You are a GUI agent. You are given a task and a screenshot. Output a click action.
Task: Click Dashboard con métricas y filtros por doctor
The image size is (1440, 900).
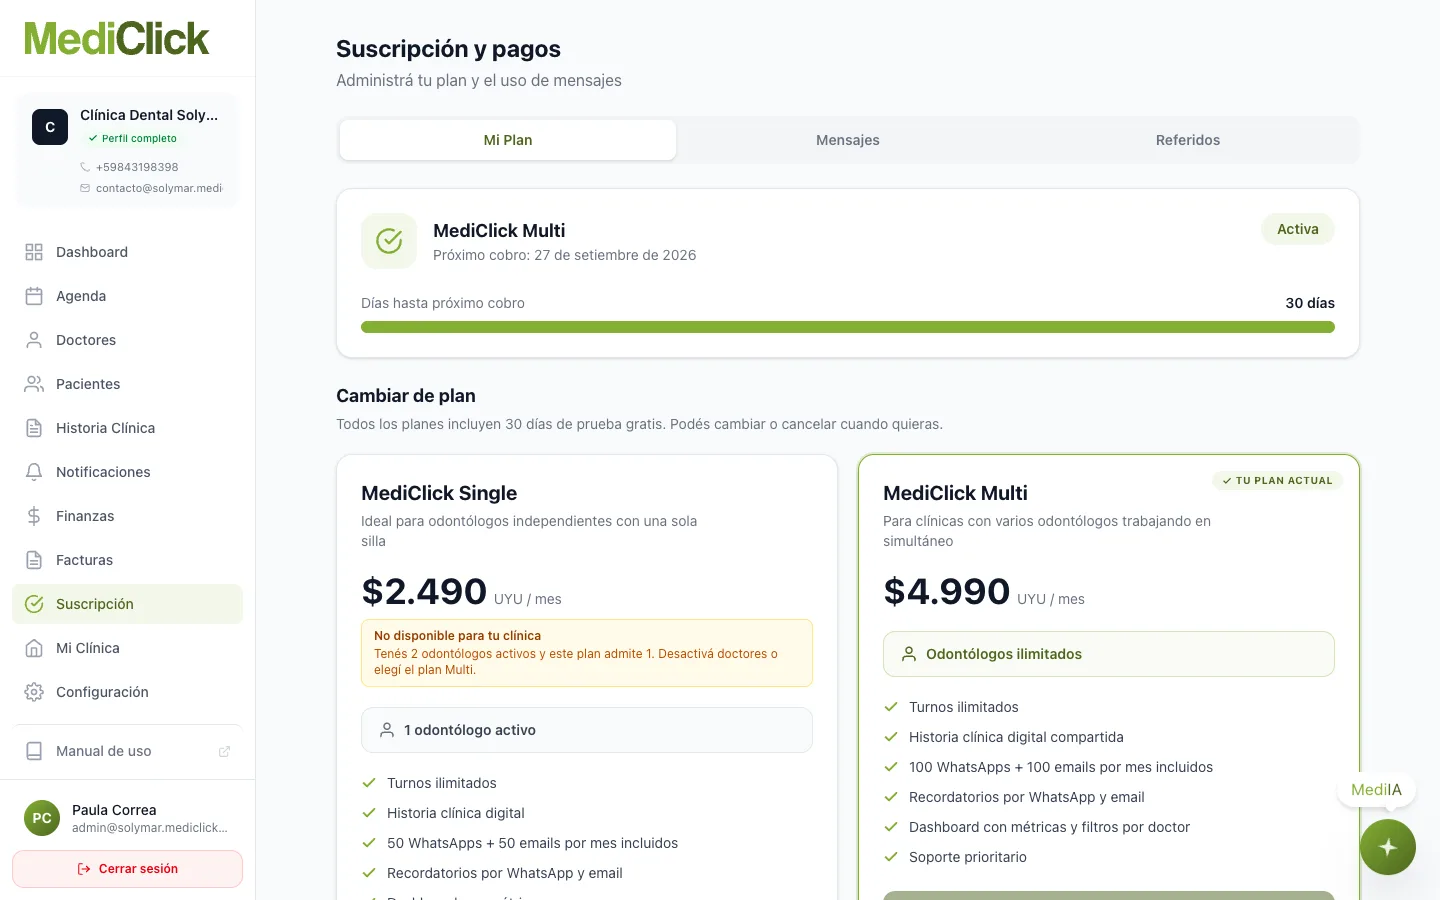tap(1049, 827)
